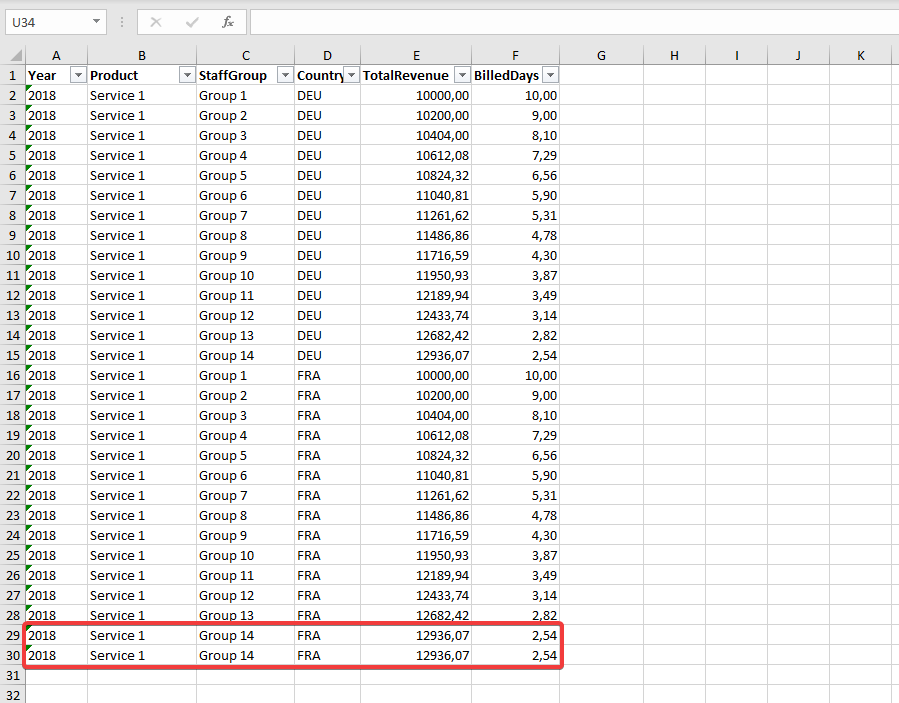Screen dimensions: 899x703
Task: Click the Select All corner triangle
Action: (x=13, y=56)
